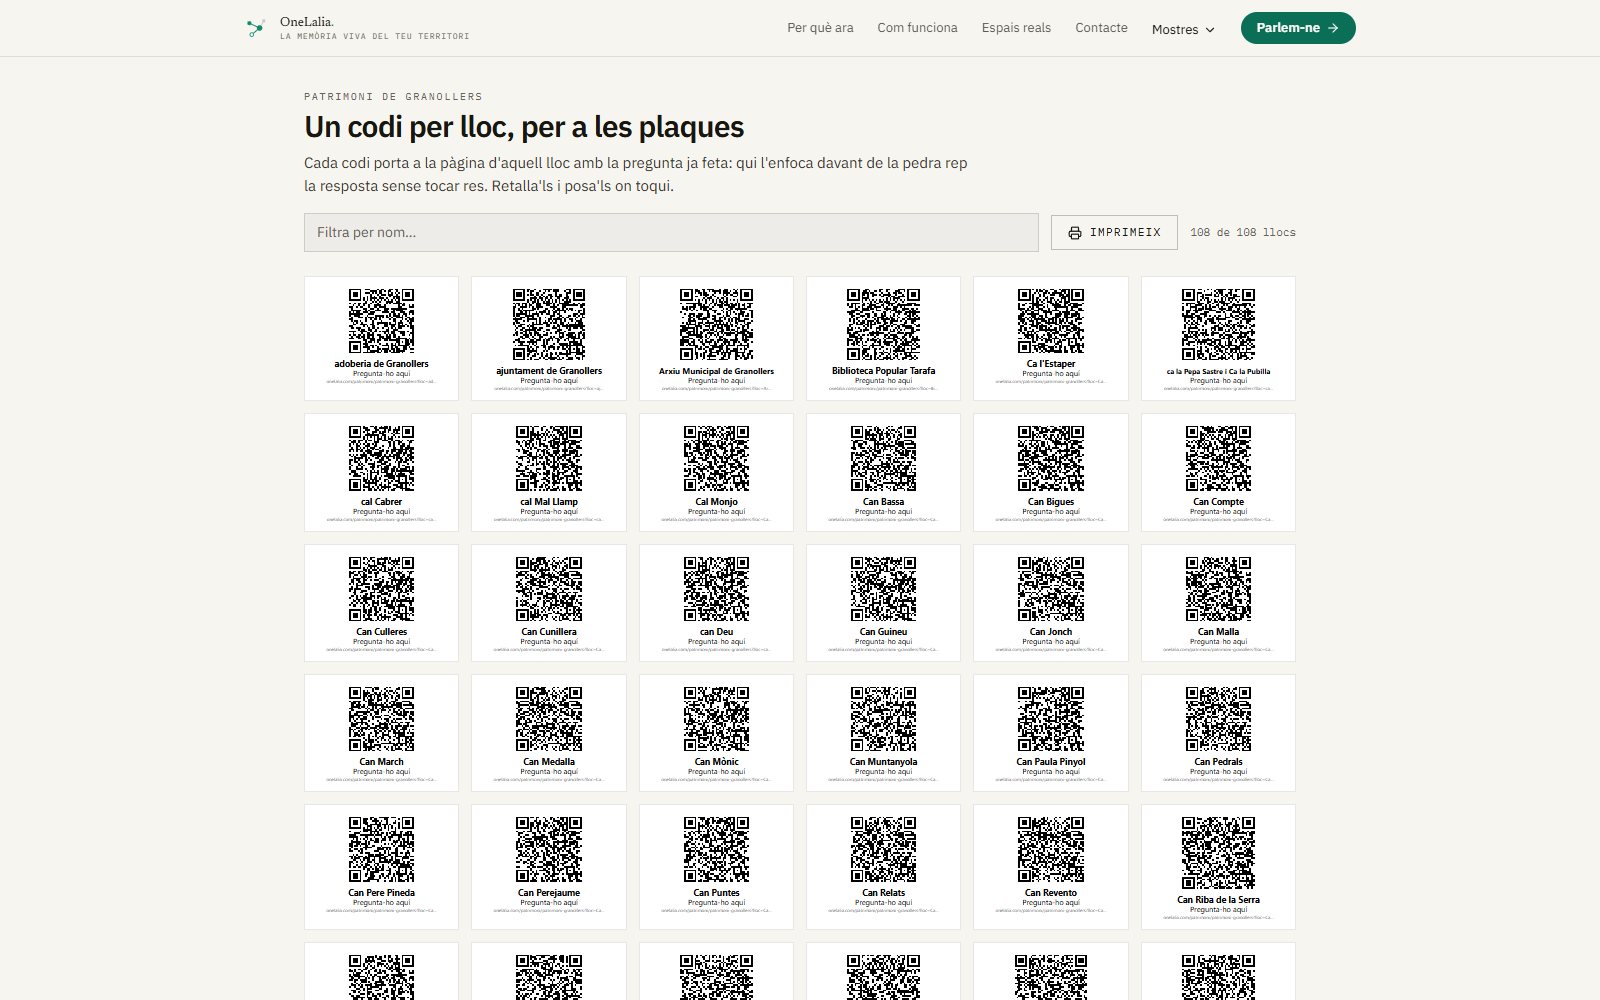
Task: Select Arxiu Municipal de Granollers QR card
Action: pos(716,338)
